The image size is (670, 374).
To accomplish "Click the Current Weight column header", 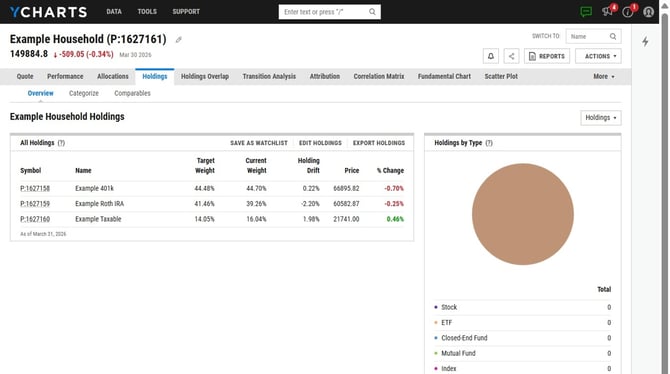I will point(256,165).
